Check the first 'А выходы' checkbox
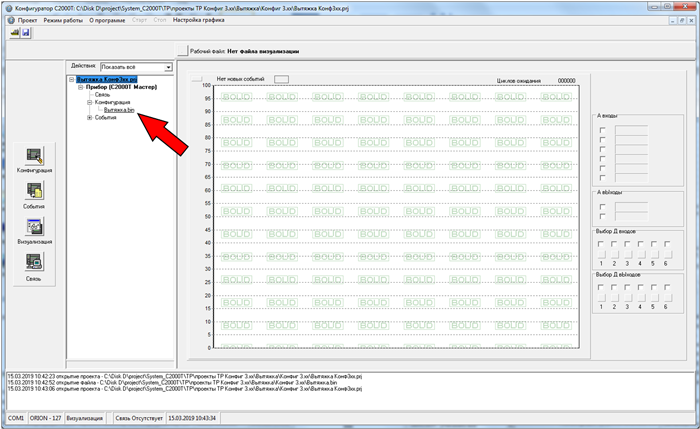The width and height of the screenshot is (700, 429). 601,208
